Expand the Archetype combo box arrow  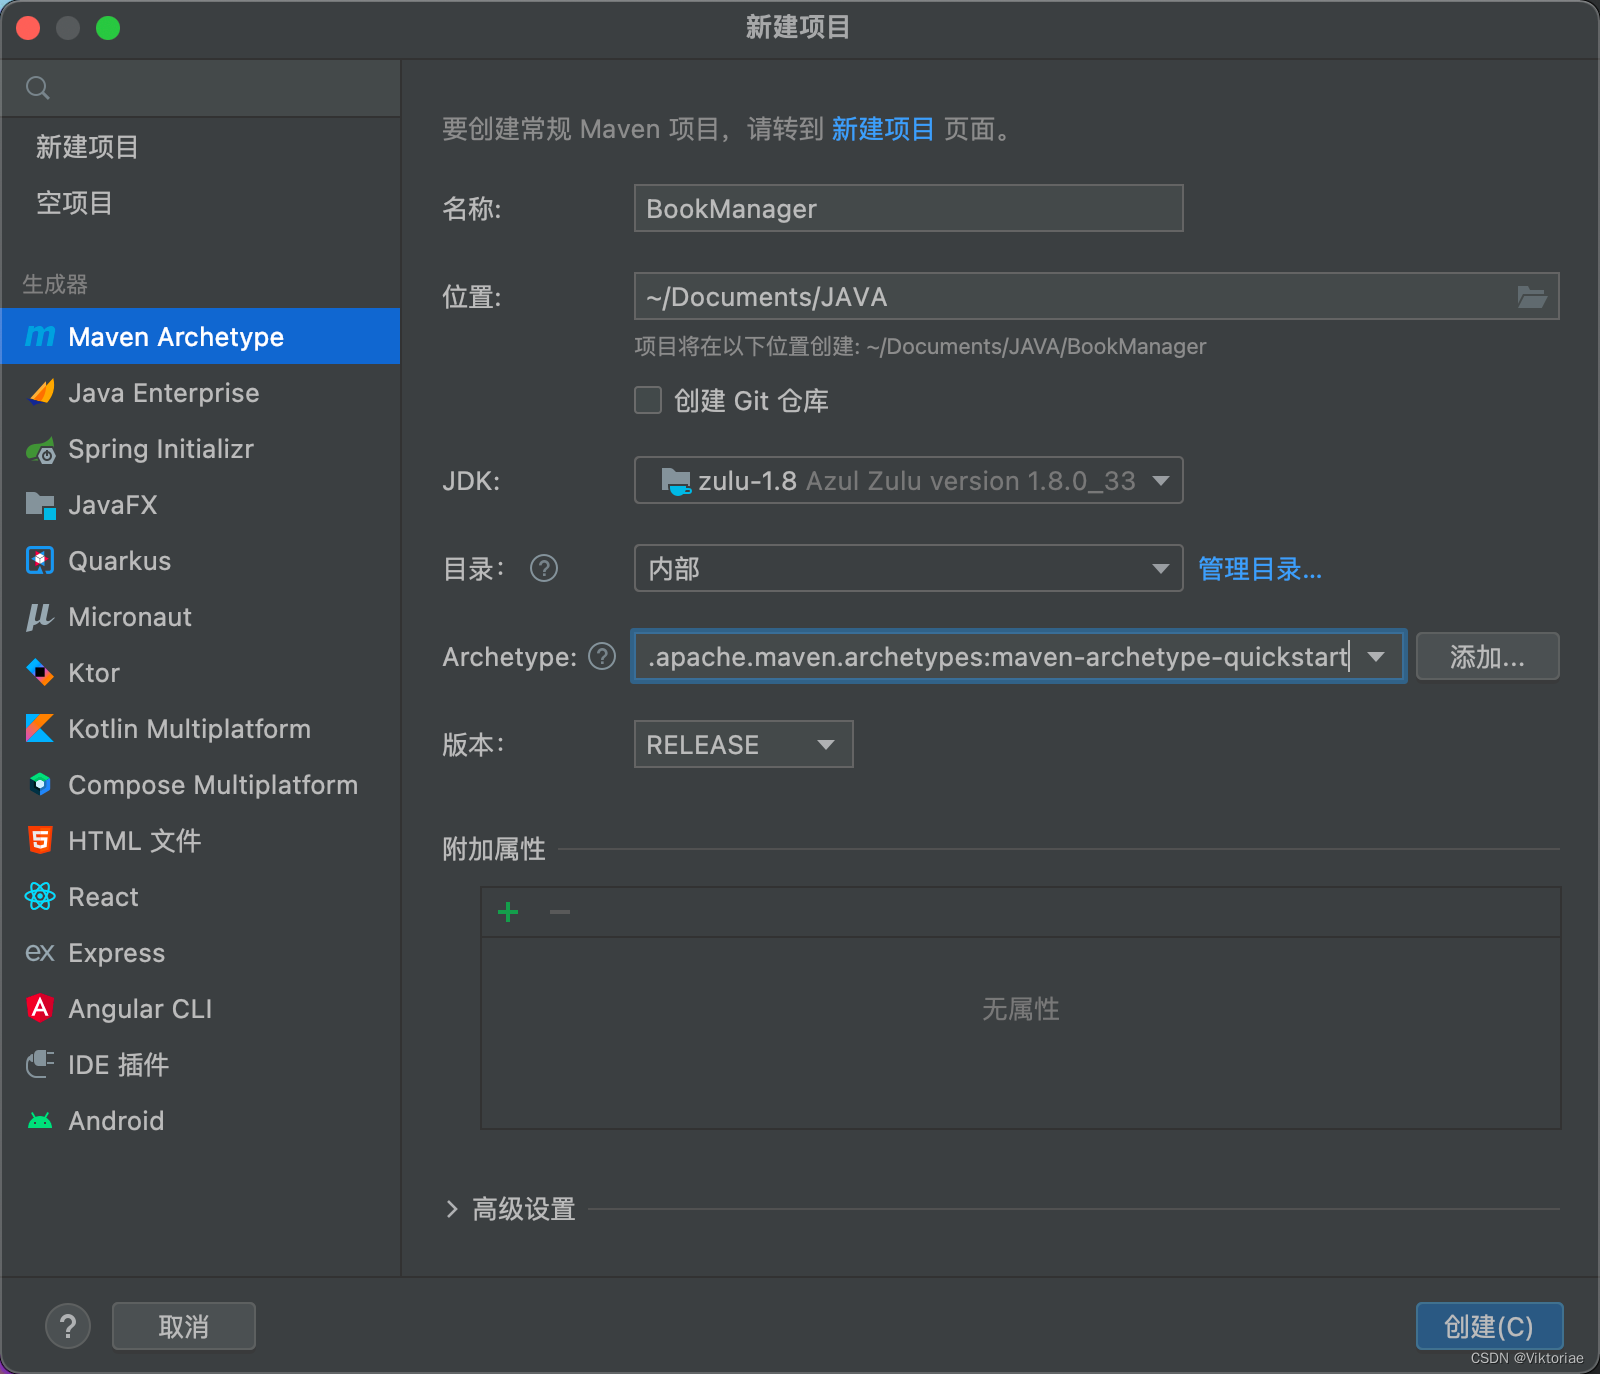point(1376,657)
